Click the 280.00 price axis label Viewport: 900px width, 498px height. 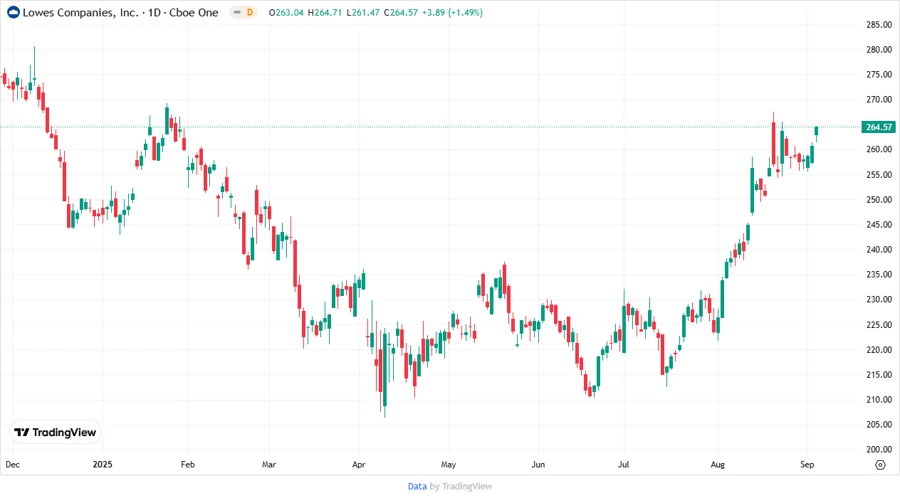pyautogui.click(x=879, y=49)
